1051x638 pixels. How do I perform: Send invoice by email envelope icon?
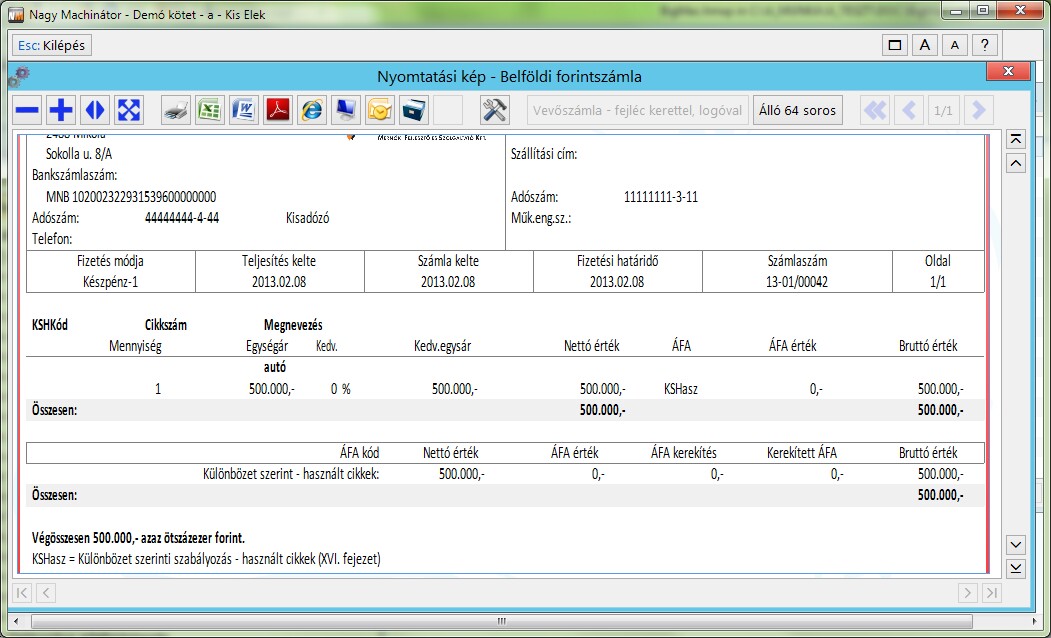click(x=380, y=110)
